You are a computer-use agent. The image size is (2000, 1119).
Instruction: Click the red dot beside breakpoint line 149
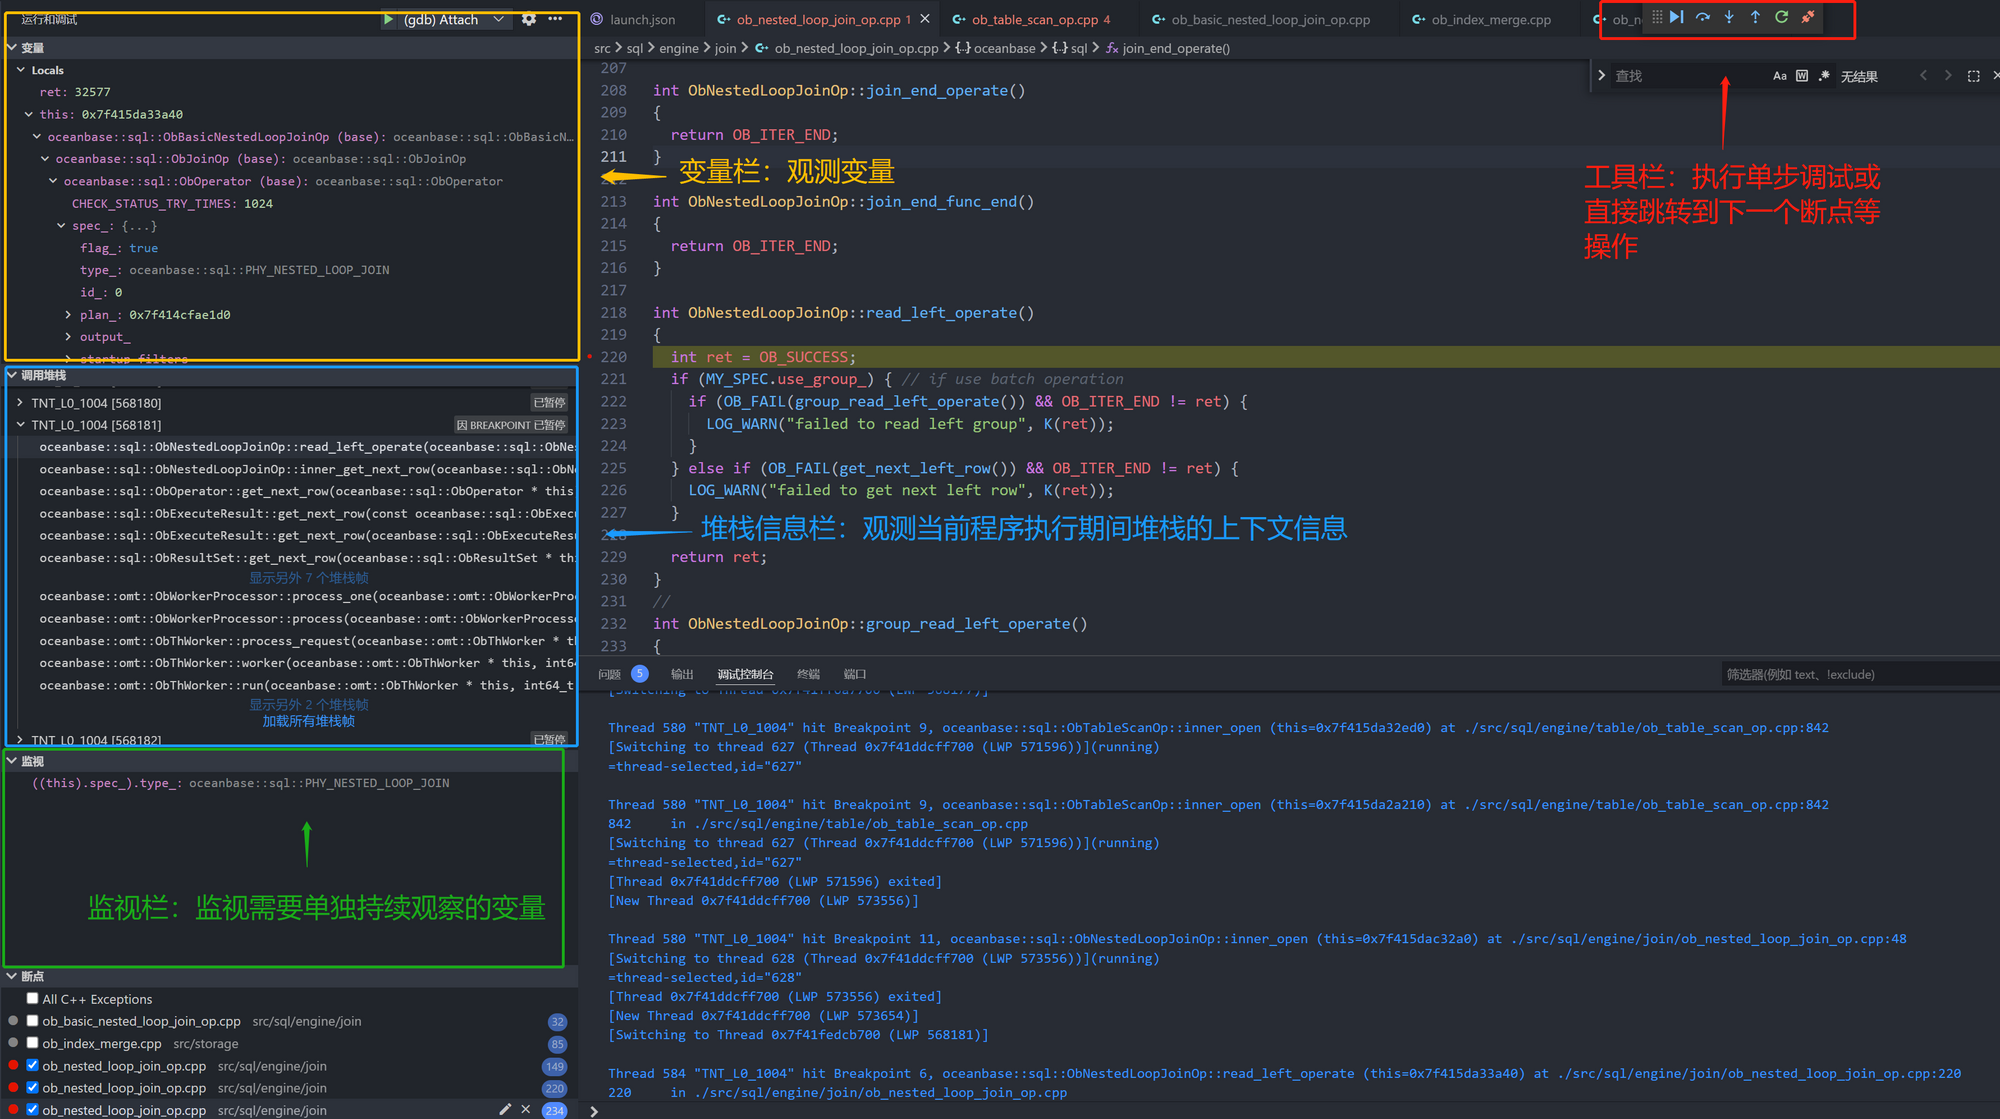tap(13, 1065)
